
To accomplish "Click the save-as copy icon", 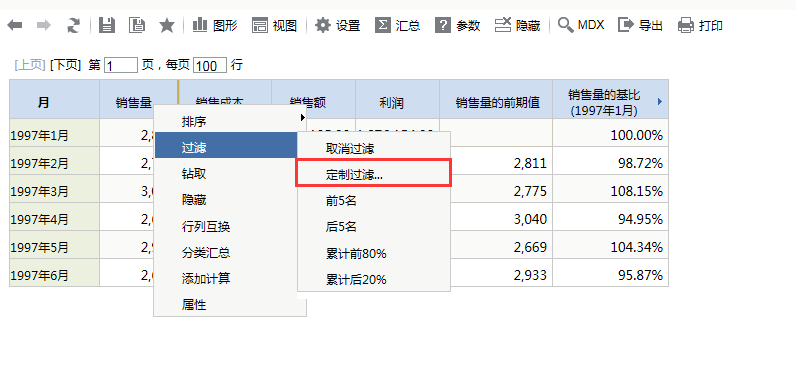I will (x=137, y=25).
